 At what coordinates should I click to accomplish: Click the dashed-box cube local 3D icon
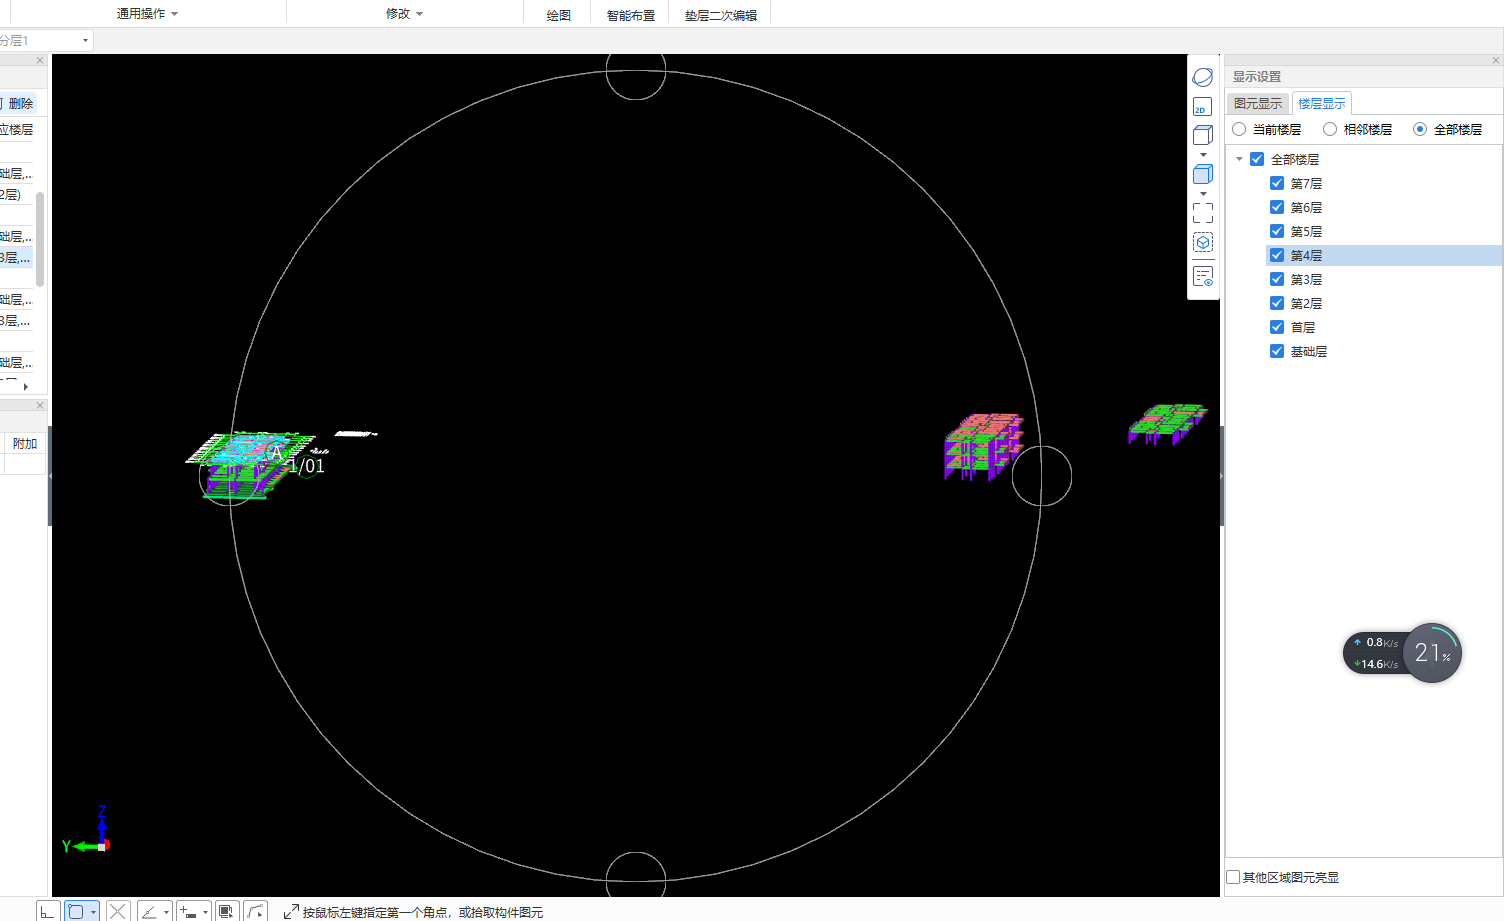tap(1203, 243)
